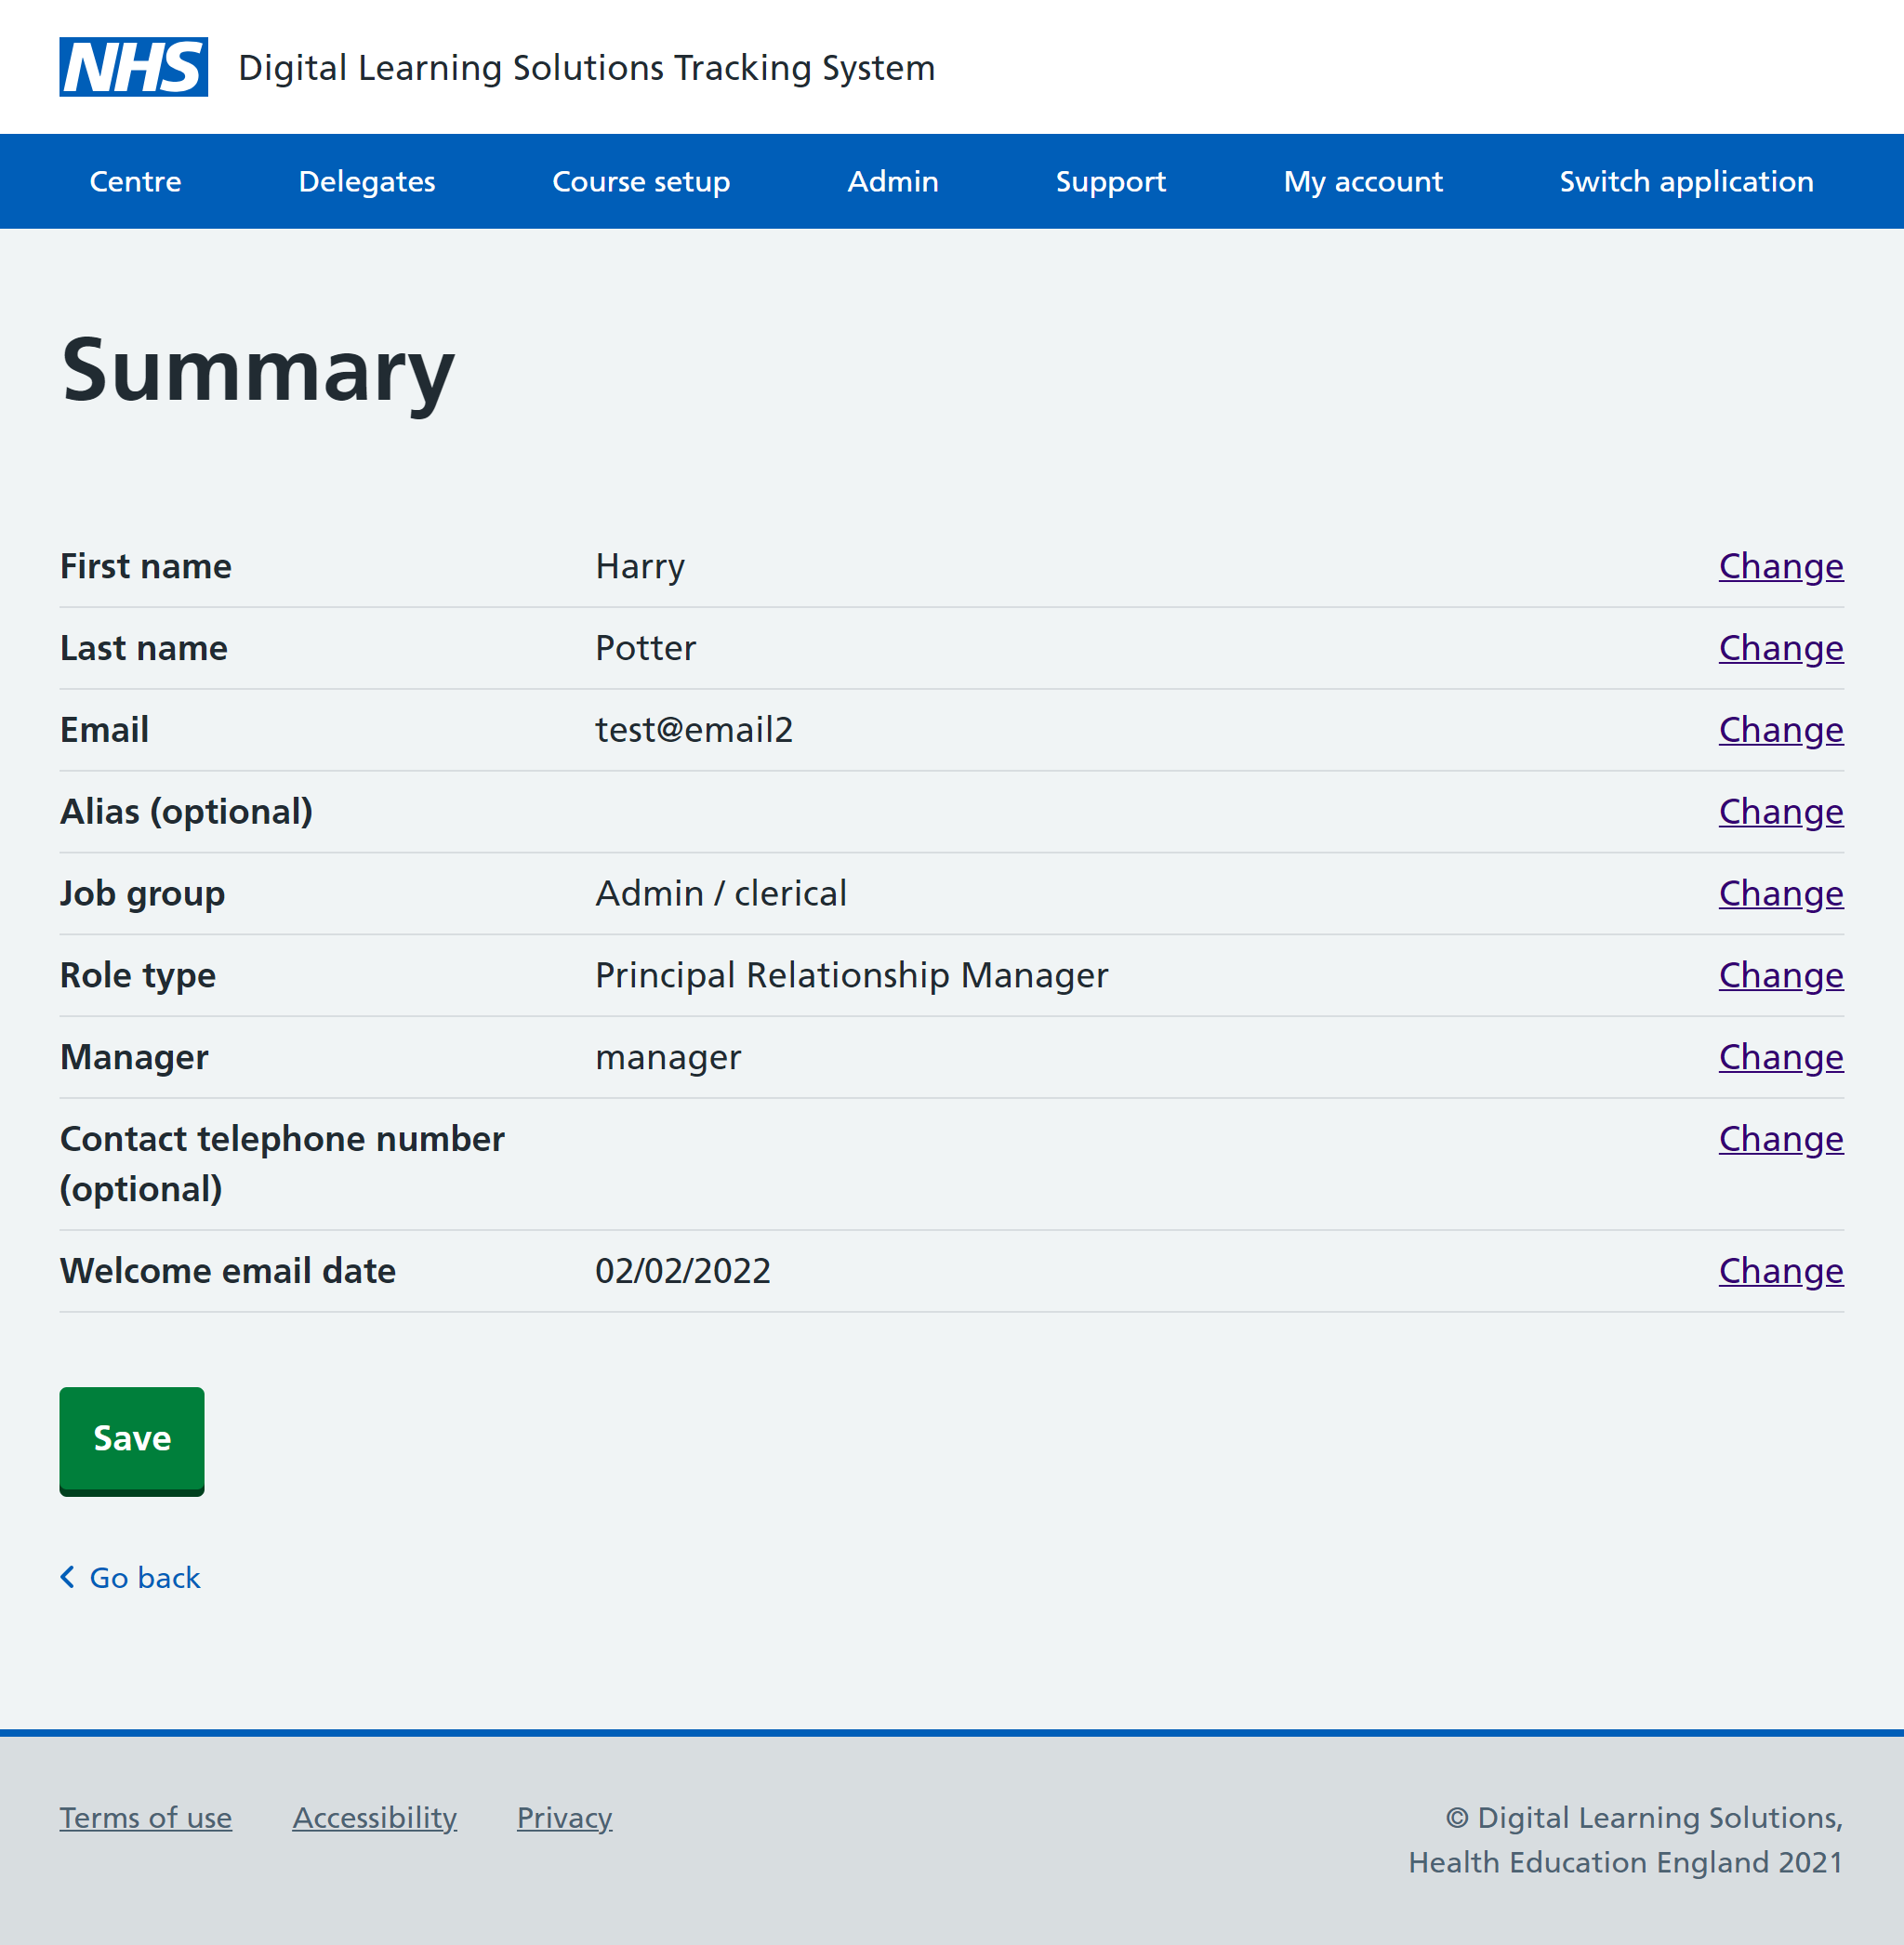Go to Course setup section
Viewport: 1904px width, 1945px height.
pos(640,181)
